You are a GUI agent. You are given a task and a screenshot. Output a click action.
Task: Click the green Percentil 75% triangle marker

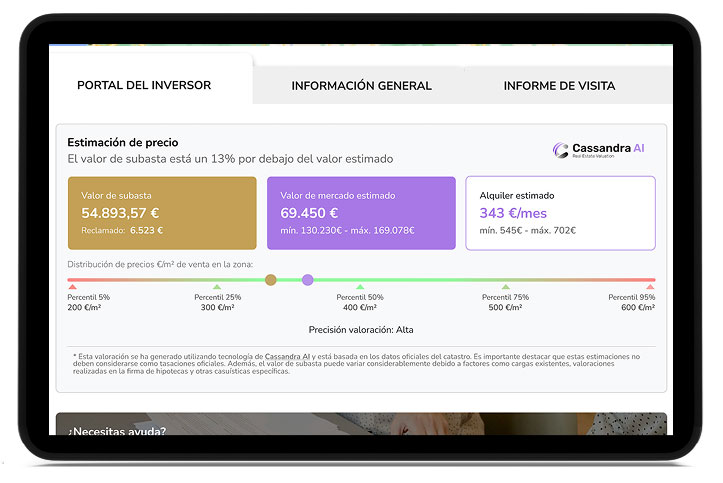coord(505,288)
